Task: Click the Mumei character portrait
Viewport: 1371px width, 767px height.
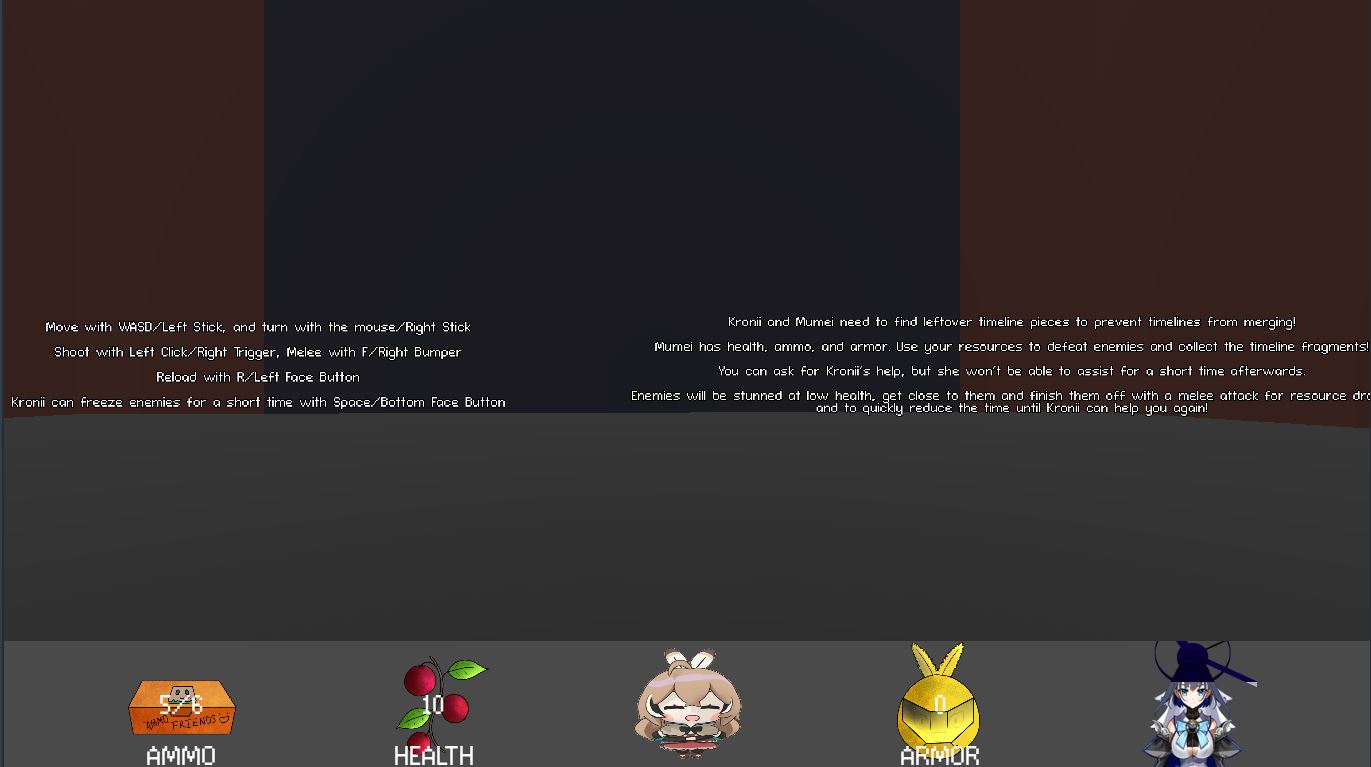Action: [689, 703]
